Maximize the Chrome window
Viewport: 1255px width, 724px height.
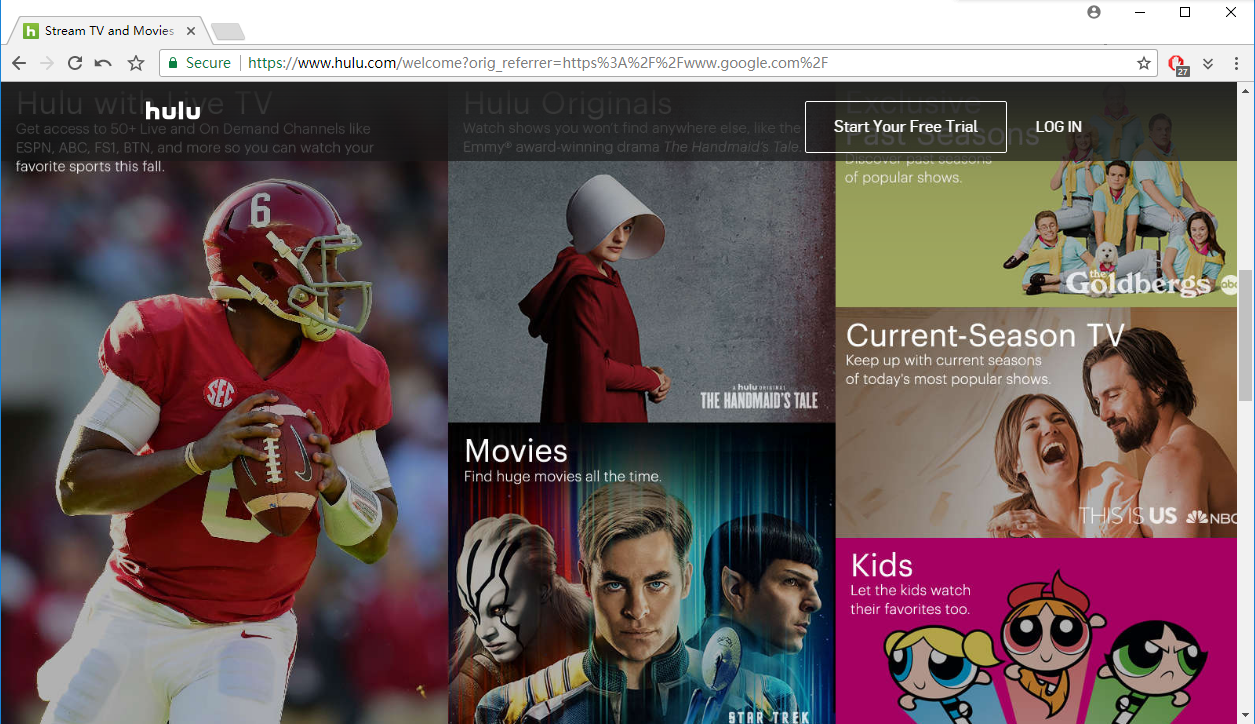(x=1185, y=12)
